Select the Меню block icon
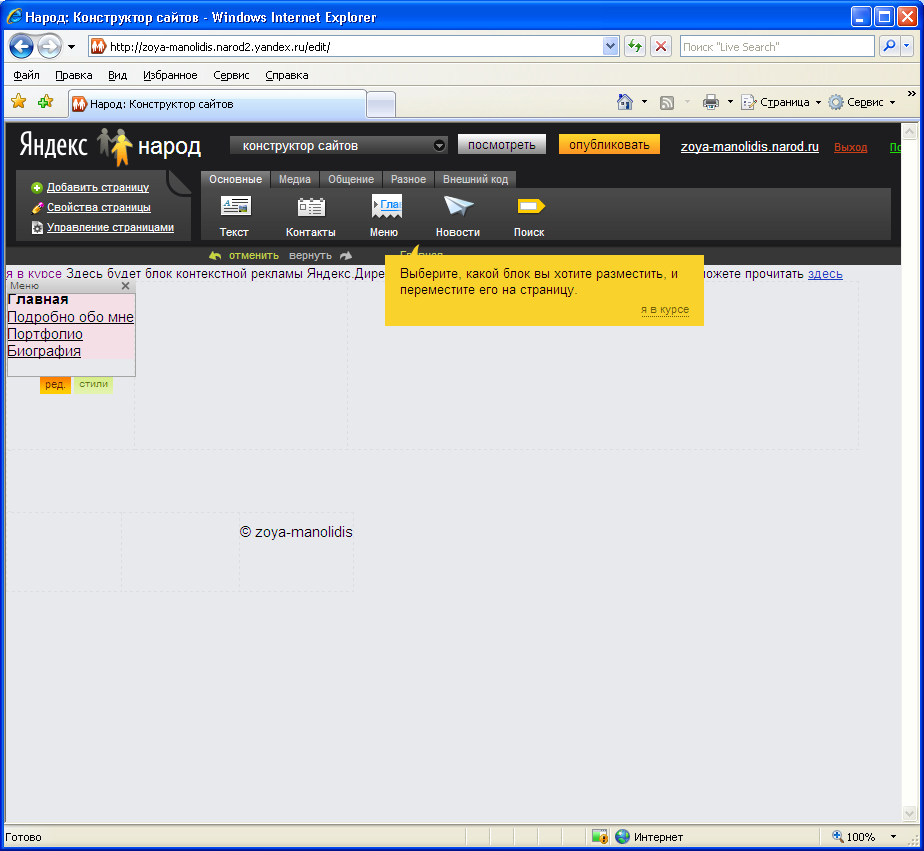924x851 pixels. (387, 206)
